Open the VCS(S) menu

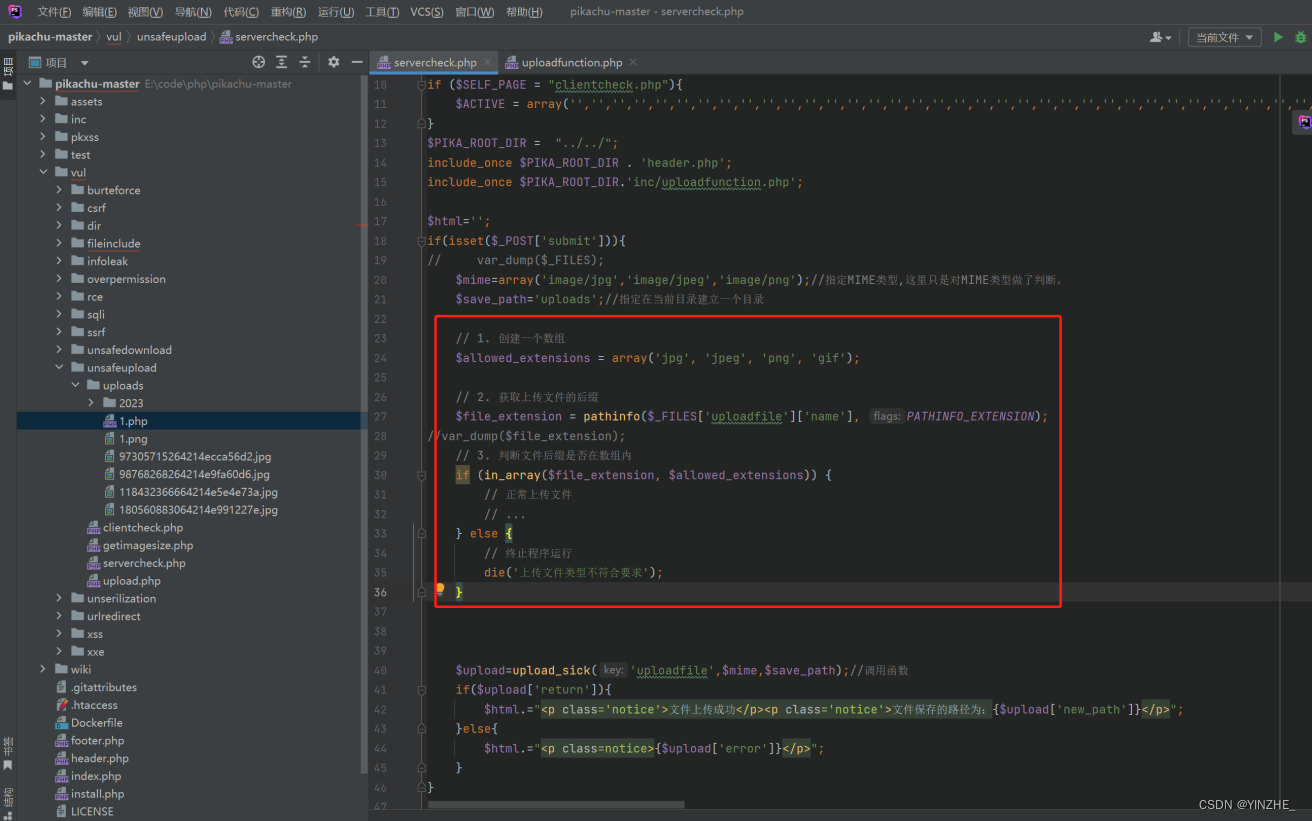click(427, 12)
